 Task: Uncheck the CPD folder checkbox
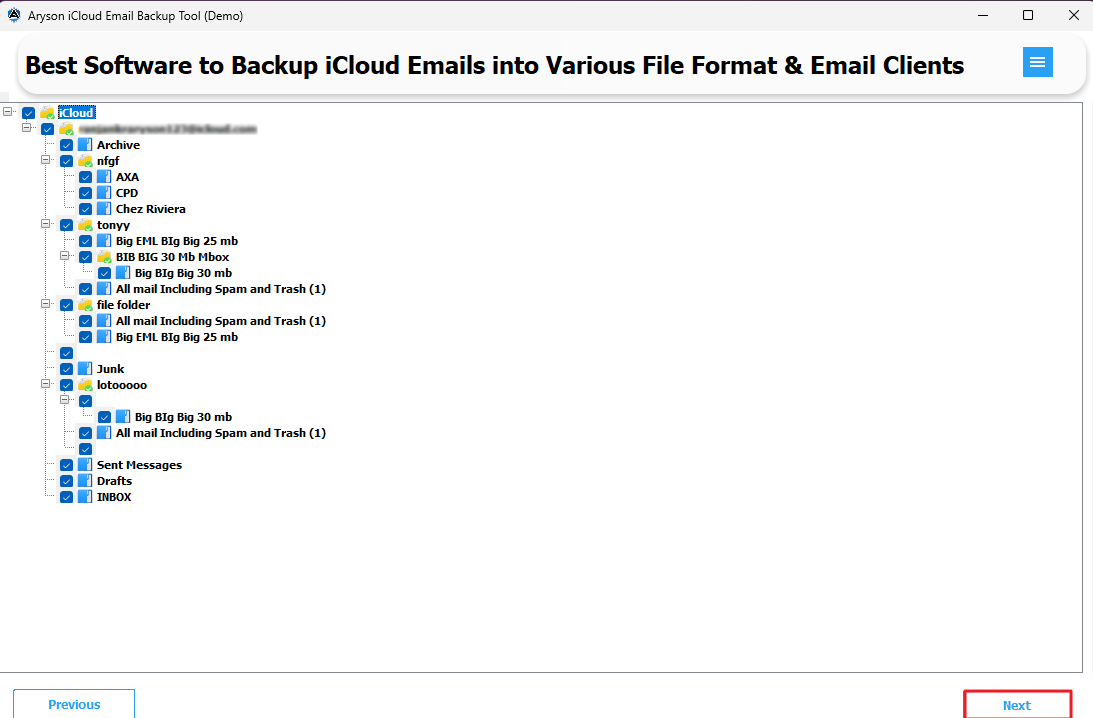(x=85, y=193)
